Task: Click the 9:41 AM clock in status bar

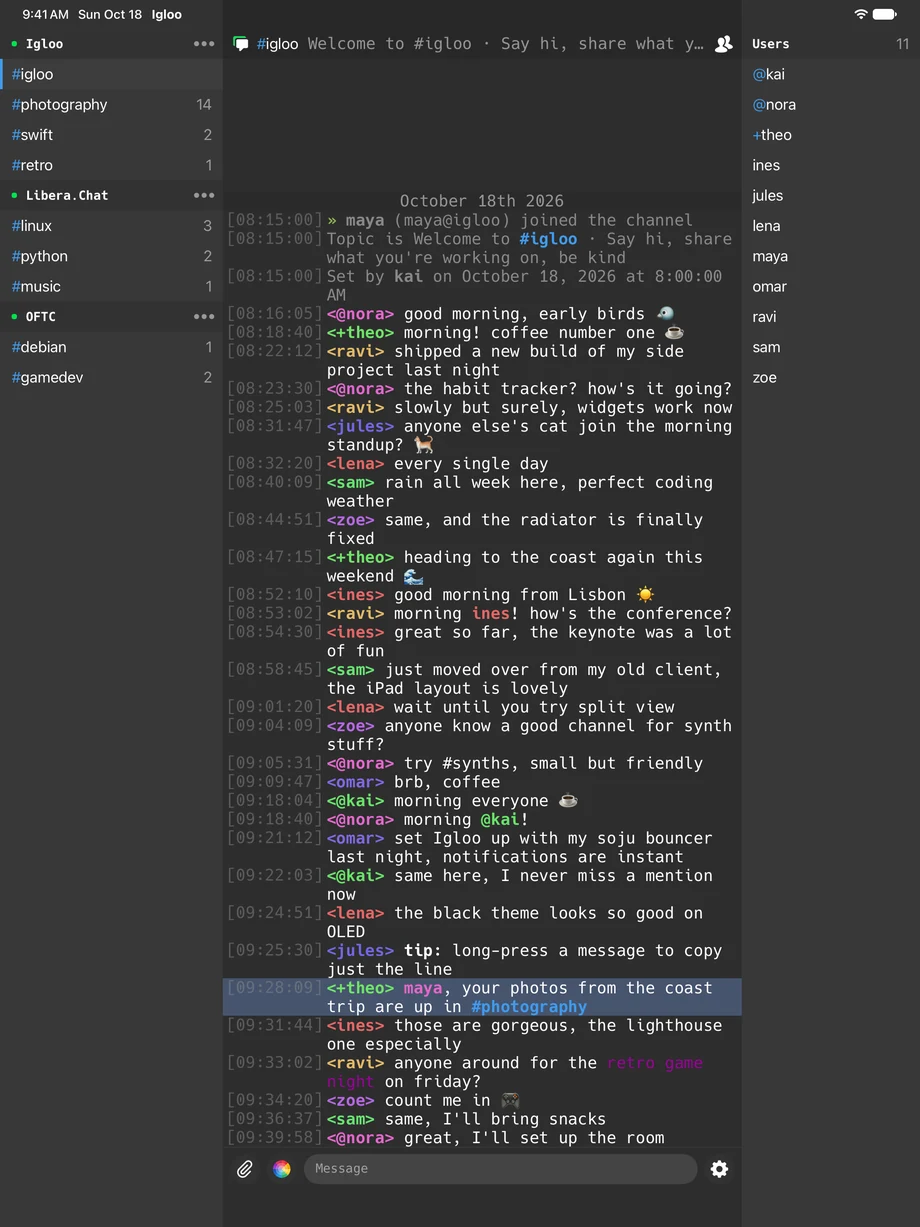Action: pos(46,14)
